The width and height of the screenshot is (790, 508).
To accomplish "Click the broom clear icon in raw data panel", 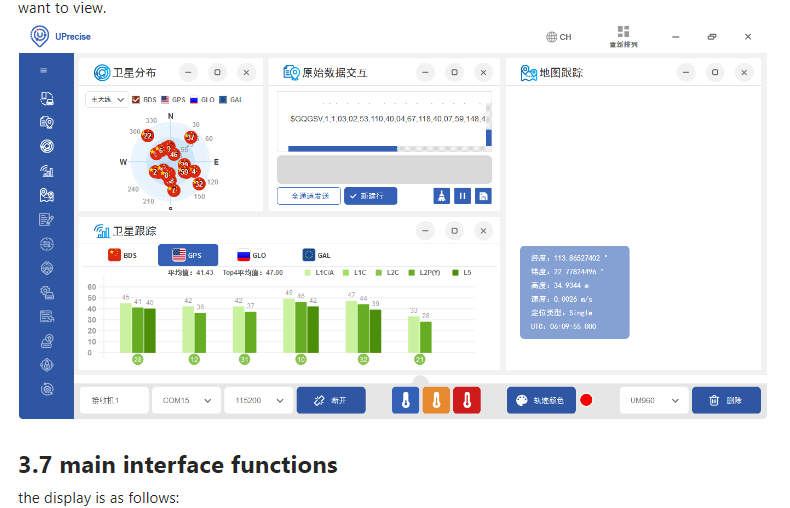I will (441, 196).
